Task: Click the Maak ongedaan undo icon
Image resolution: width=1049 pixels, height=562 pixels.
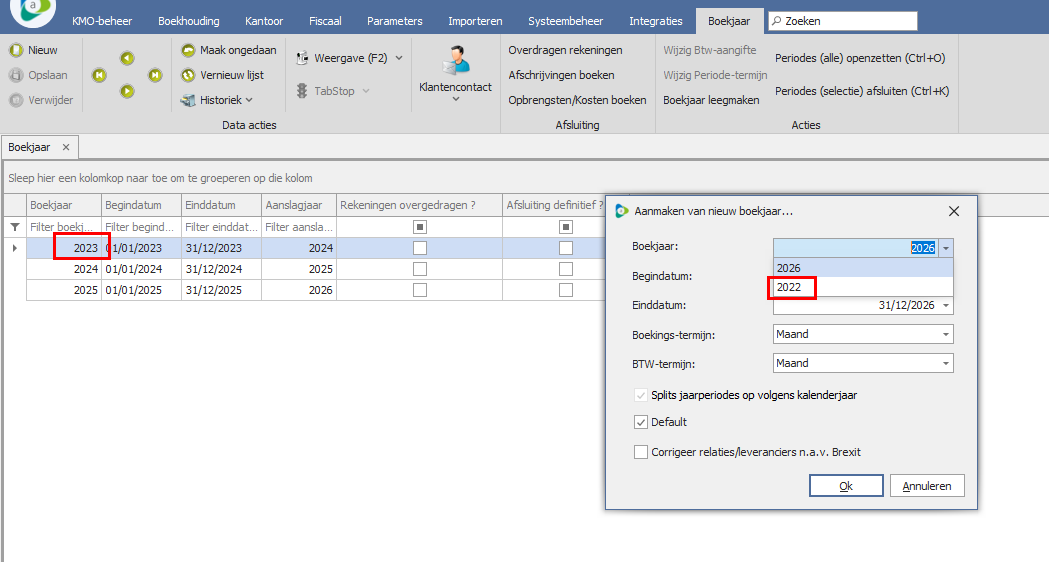Action: point(188,50)
